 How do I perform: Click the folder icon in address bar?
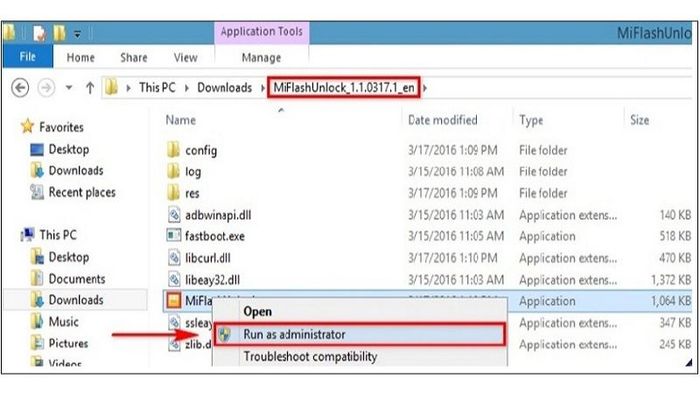coord(112,87)
